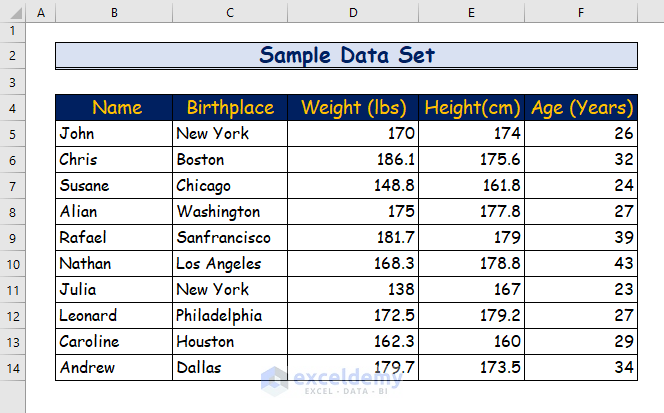Screen dimensions: 664x413
Task: Select the cell with age 43
Action: 581,264
